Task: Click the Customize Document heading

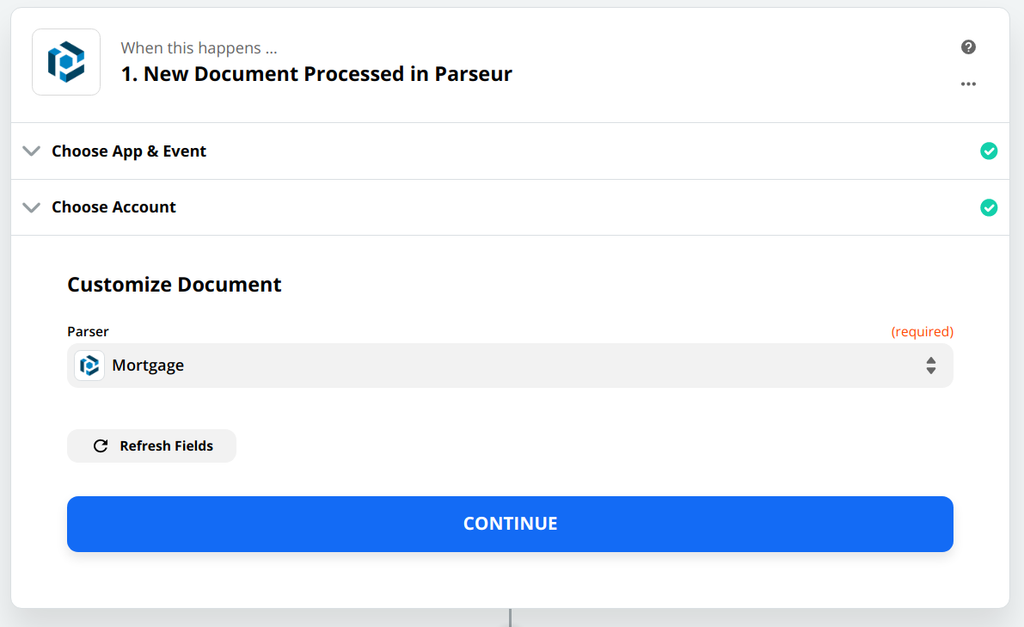Action: point(174,285)
